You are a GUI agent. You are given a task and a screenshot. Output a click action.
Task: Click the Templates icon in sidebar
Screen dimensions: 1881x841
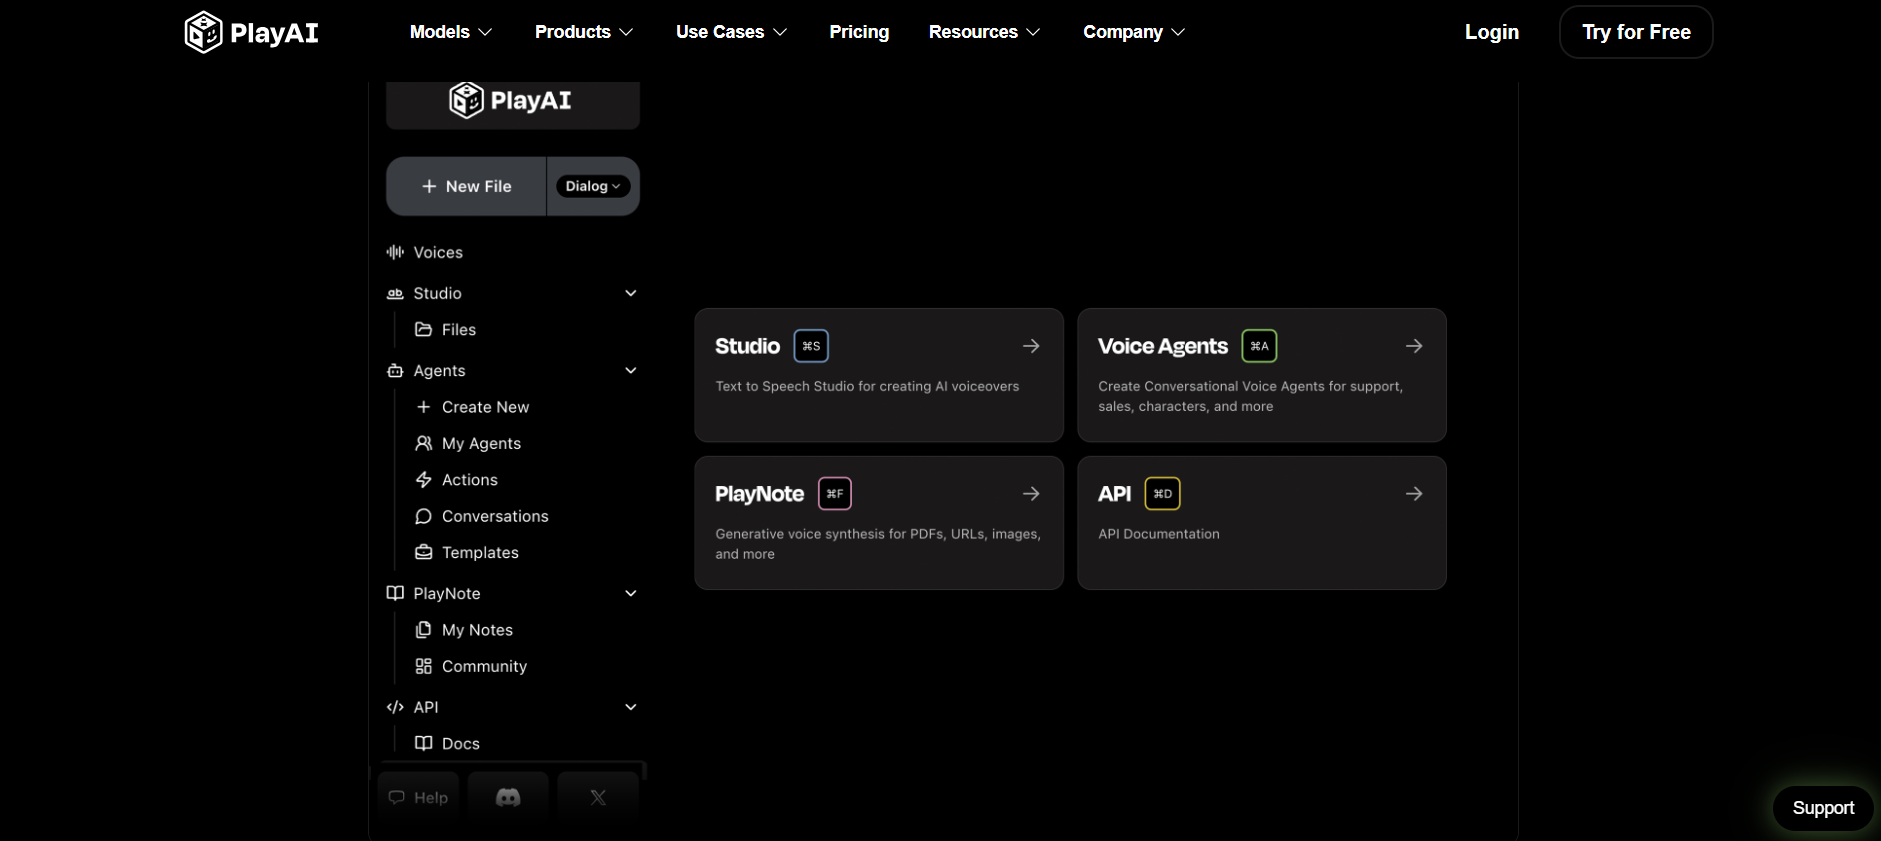coord(424,552)
